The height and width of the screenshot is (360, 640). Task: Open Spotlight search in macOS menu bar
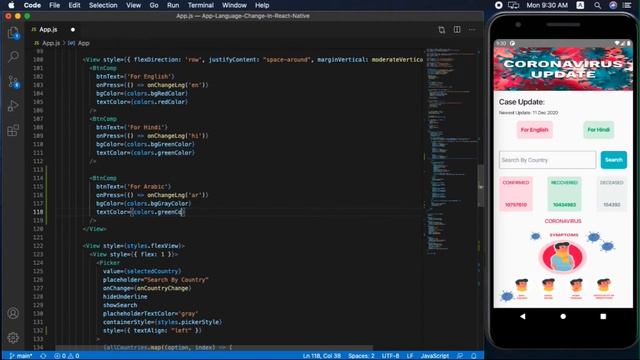pyautogui.click(x=597, y=5)
